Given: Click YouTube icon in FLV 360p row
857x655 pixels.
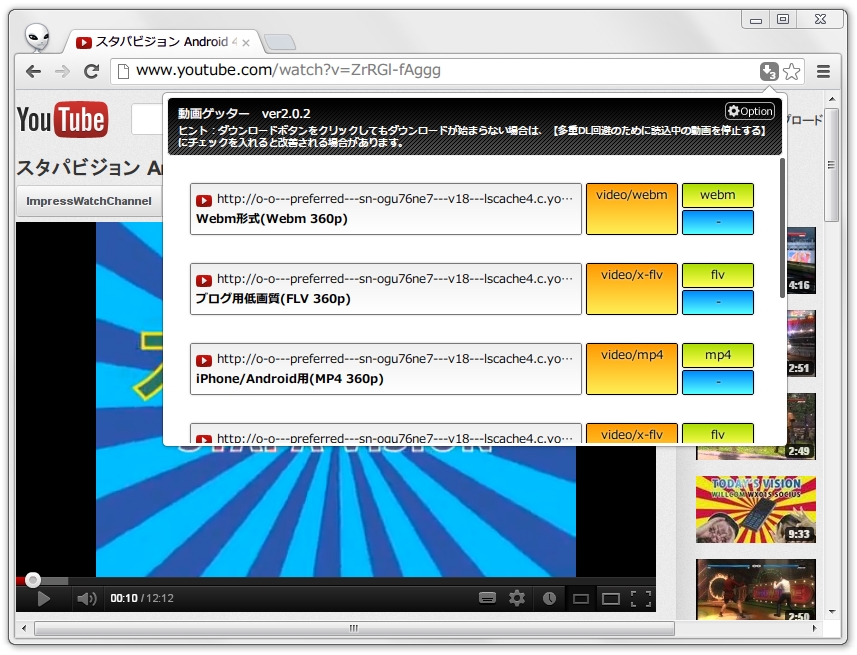Looking at the screenshot, I should pyautogui.click(x=204, y=280).
